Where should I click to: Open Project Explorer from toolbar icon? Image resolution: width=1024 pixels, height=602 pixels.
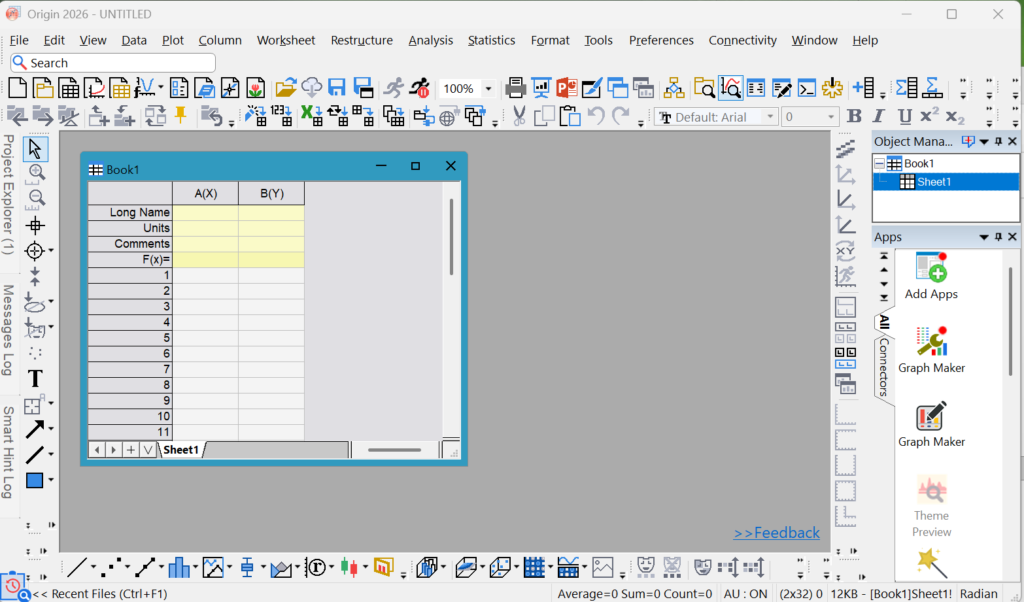(x=704, y=87)
